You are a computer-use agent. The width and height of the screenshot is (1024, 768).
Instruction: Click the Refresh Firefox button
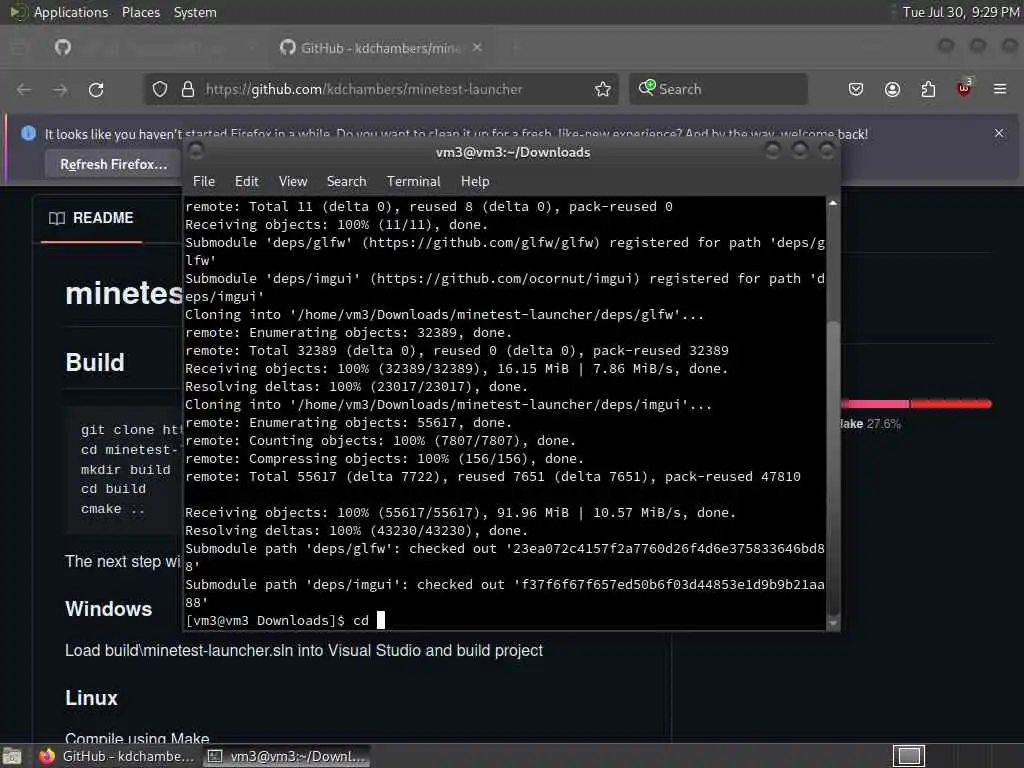coord(114,164)
